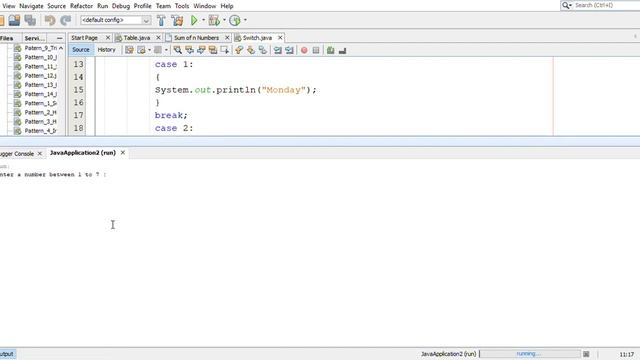Screen dimensions: 640x360
Task: Open dropdown next to Forward icon
Action: [x=166, y=50]
